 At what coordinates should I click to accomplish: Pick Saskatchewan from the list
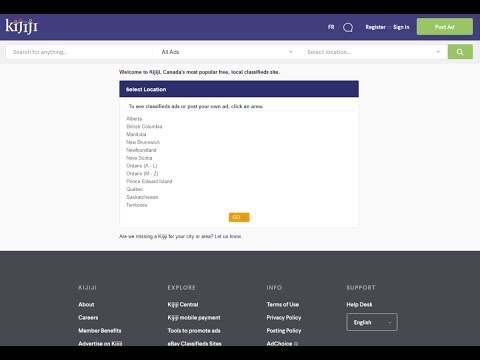pos(142,197)
